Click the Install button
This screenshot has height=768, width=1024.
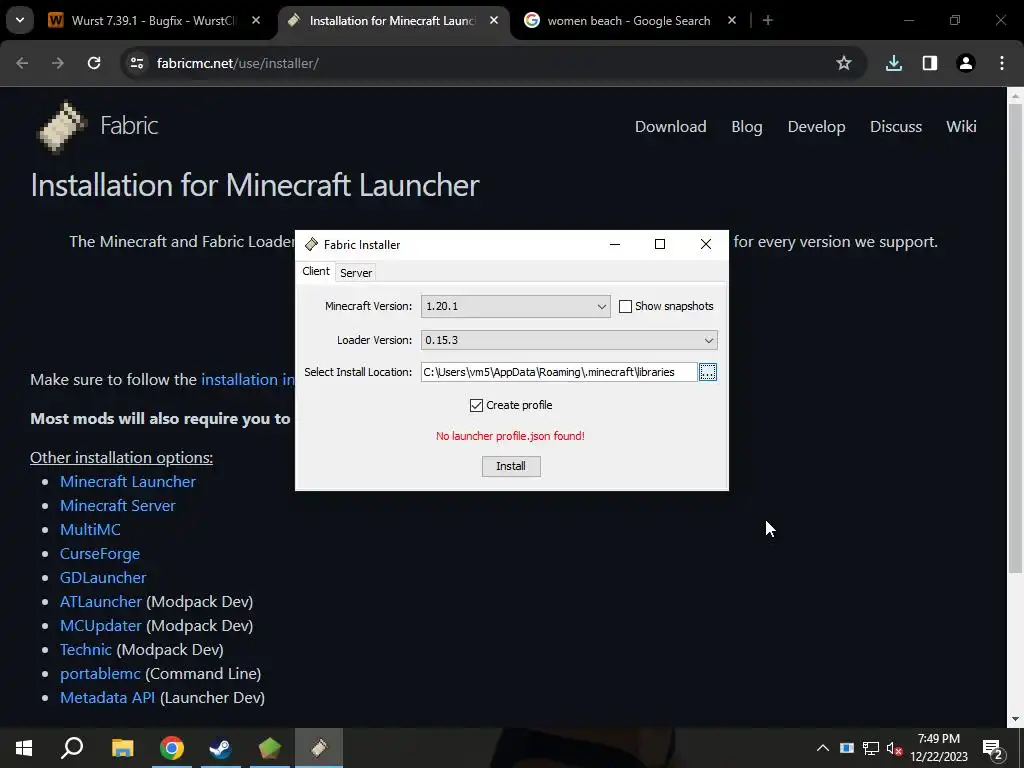(x=511, y=466)
